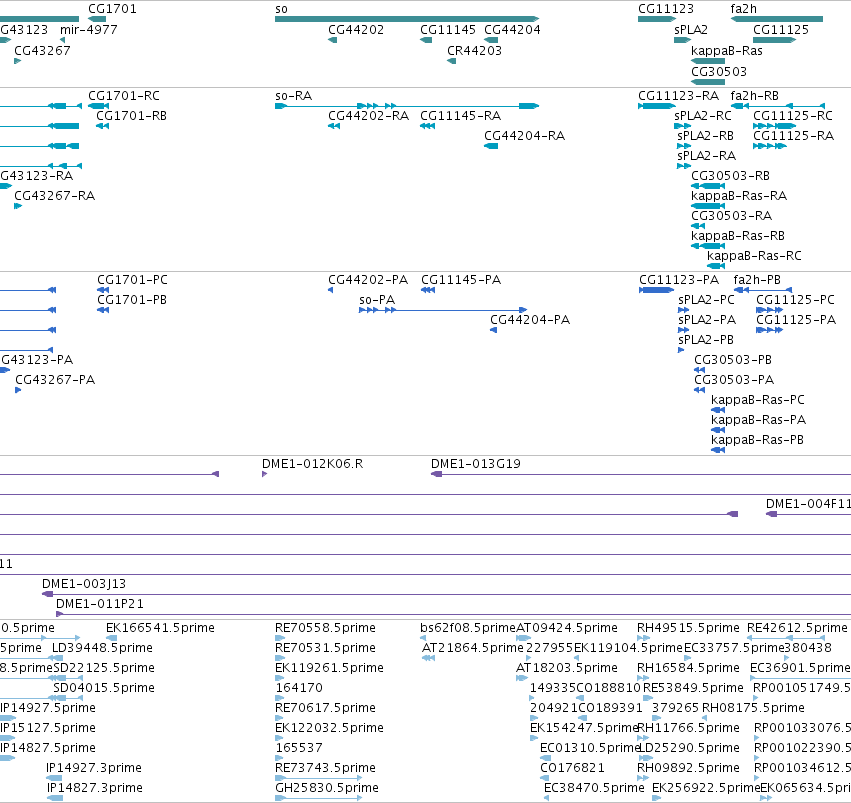This screenshot has height=803, width=851.
Task: Click transcript kappaB-Ras-RC
Action: pyautogui.click(x=754, y=257)
